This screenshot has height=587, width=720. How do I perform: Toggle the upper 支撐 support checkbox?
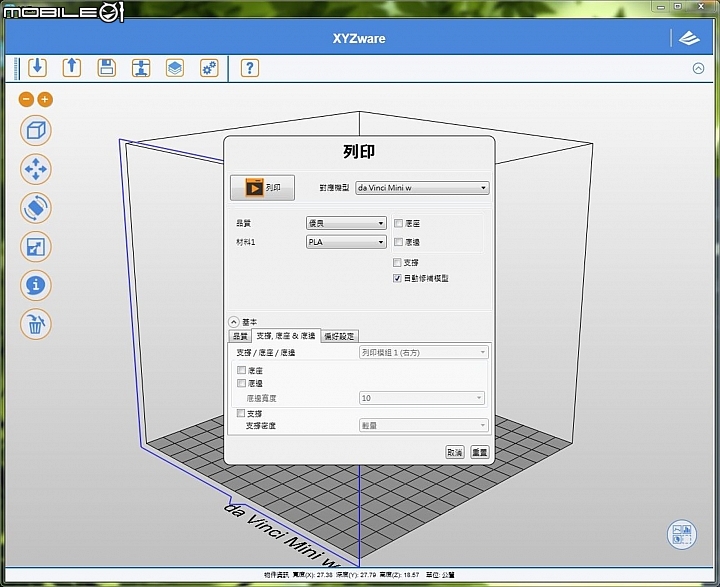click(397, 262)
